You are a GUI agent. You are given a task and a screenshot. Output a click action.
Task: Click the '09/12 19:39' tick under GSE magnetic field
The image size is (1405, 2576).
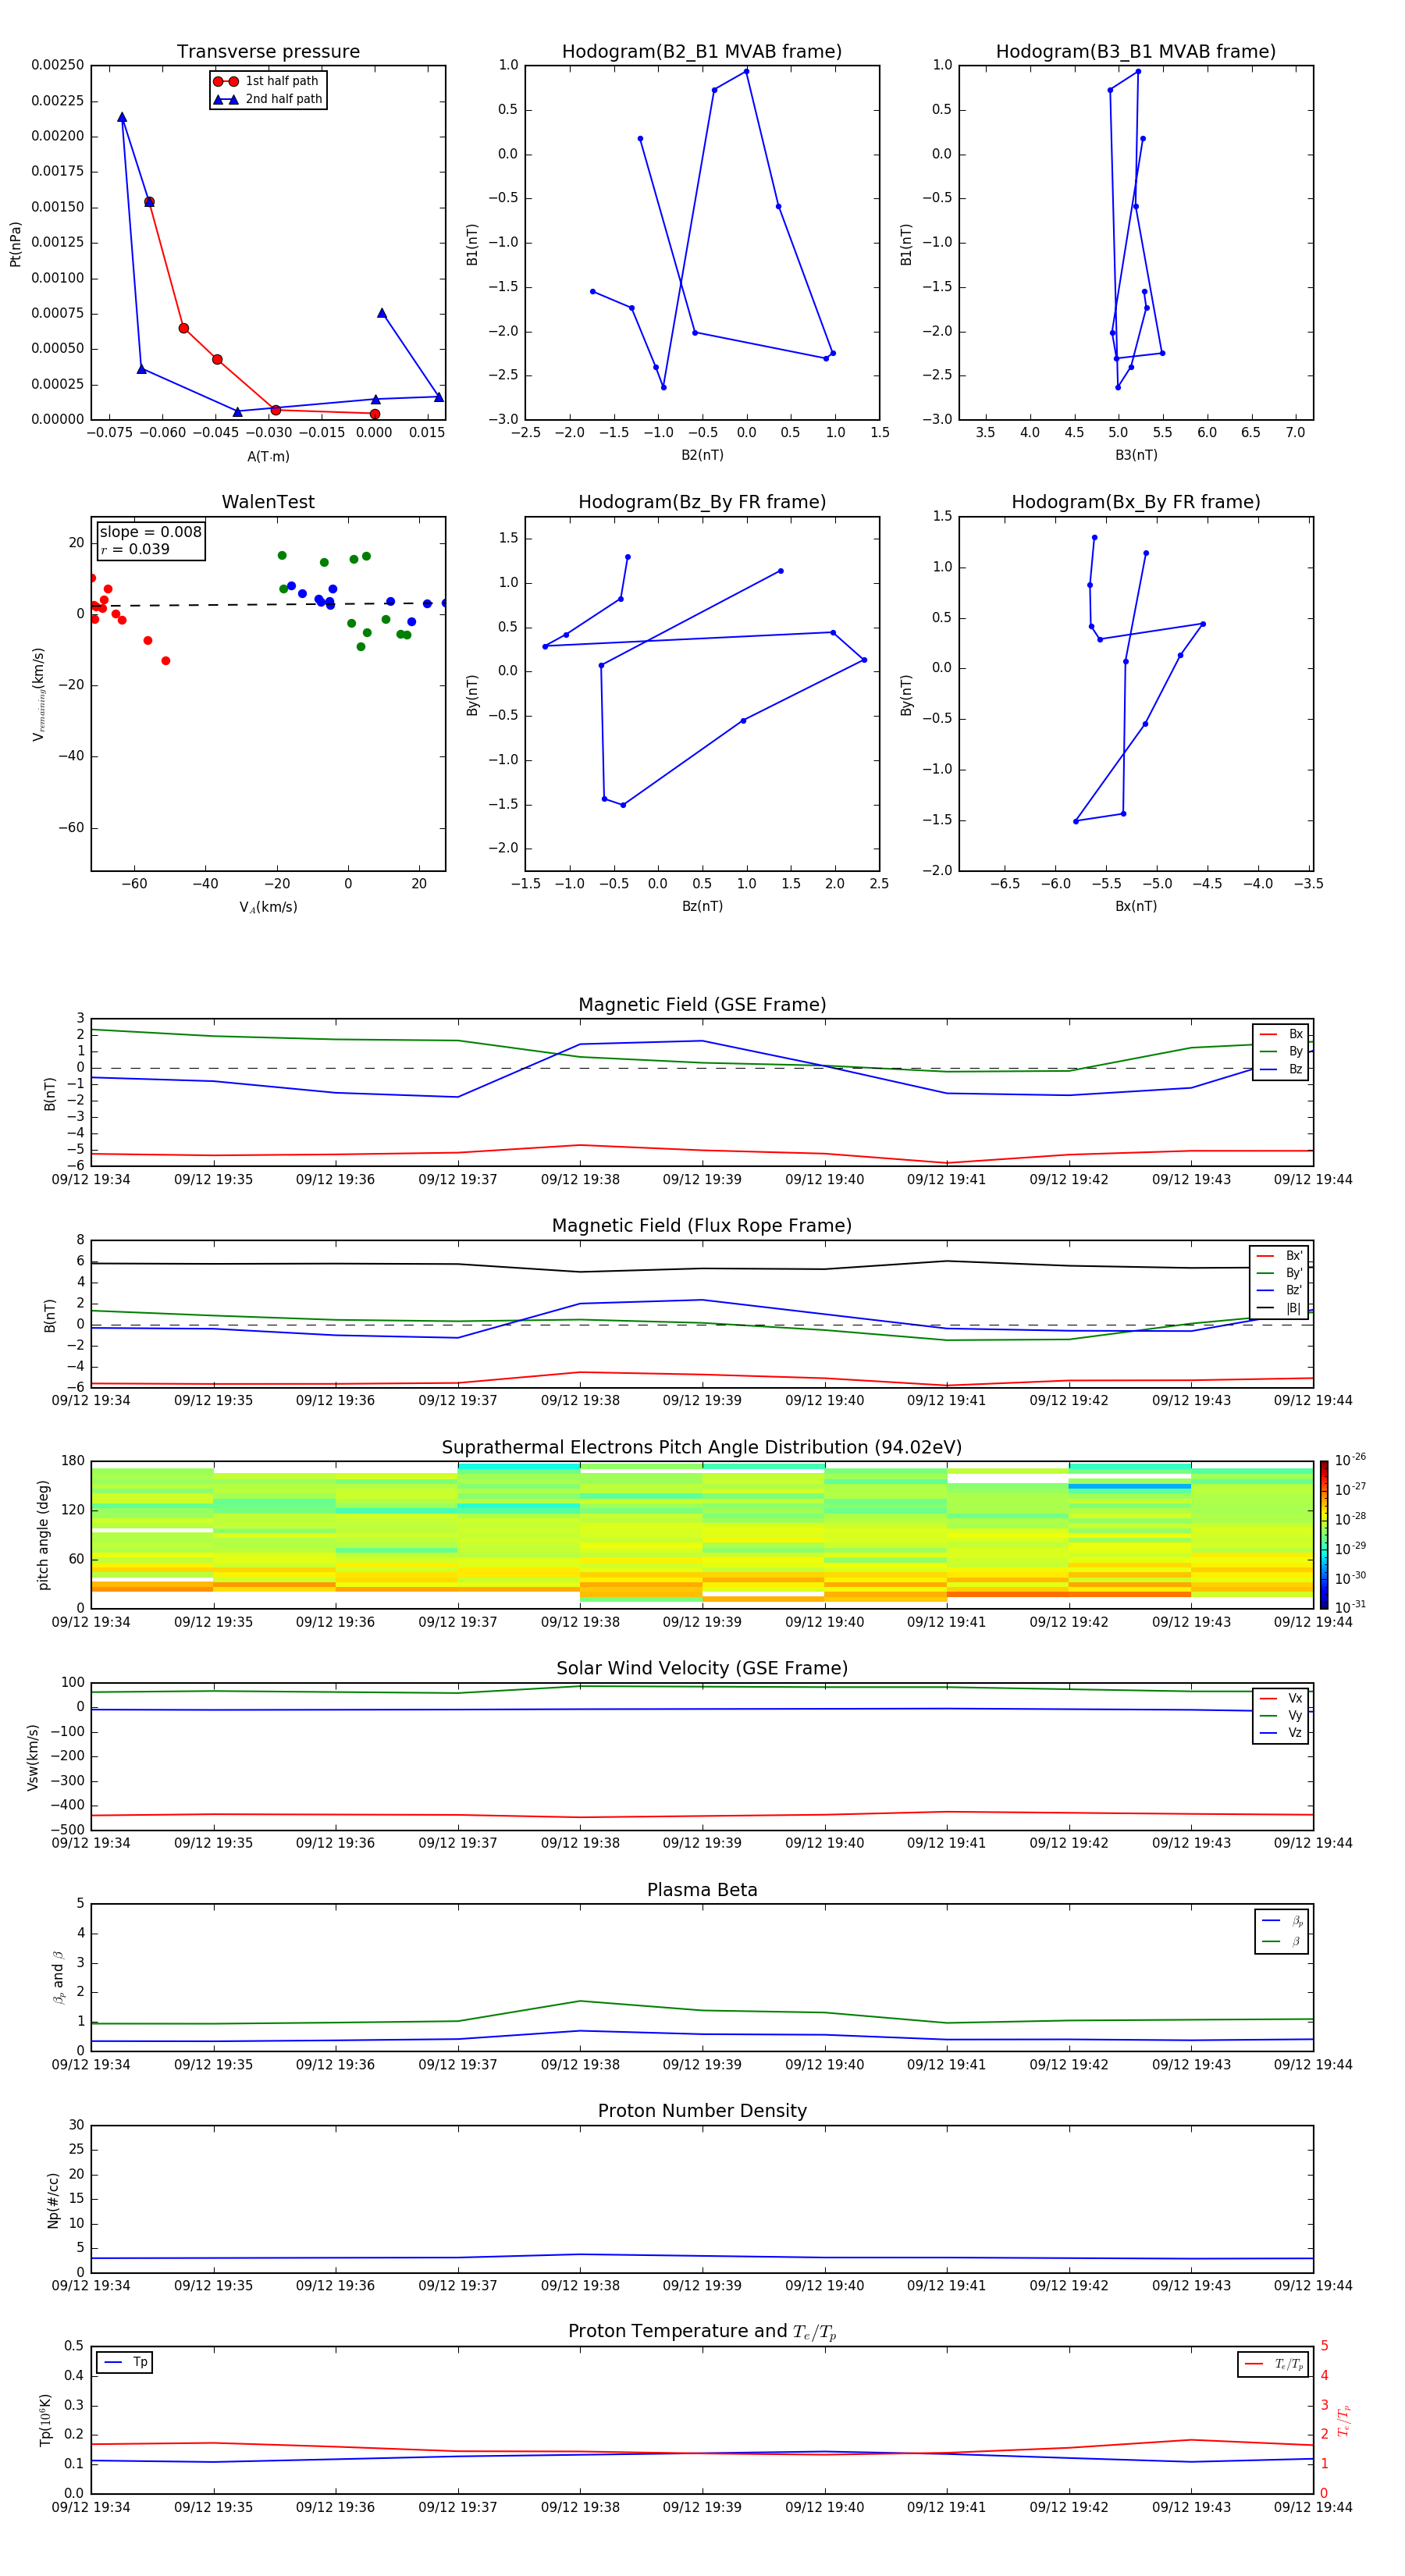pyautogui.click(x=702, y=1180)
